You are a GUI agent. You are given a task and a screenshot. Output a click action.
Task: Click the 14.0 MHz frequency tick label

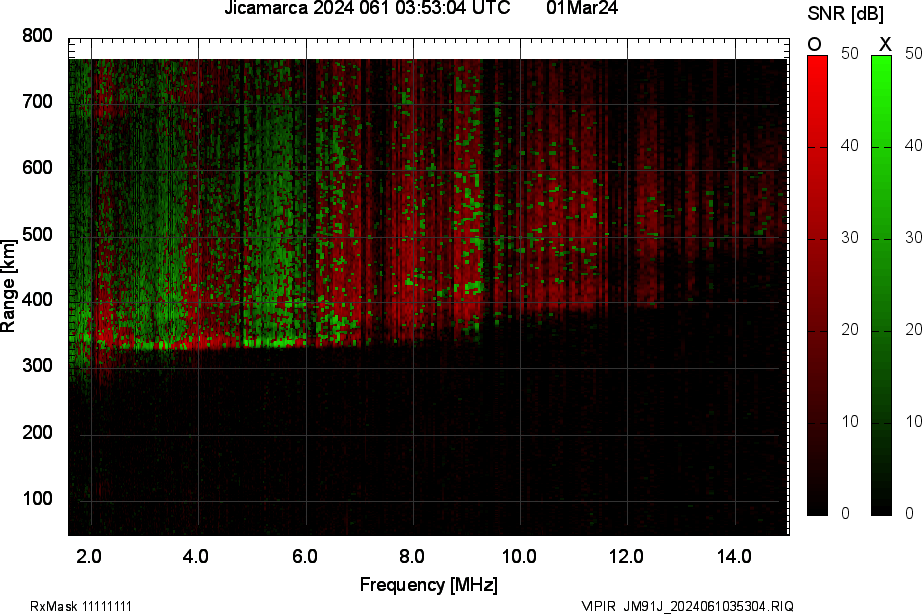point(734,556)
